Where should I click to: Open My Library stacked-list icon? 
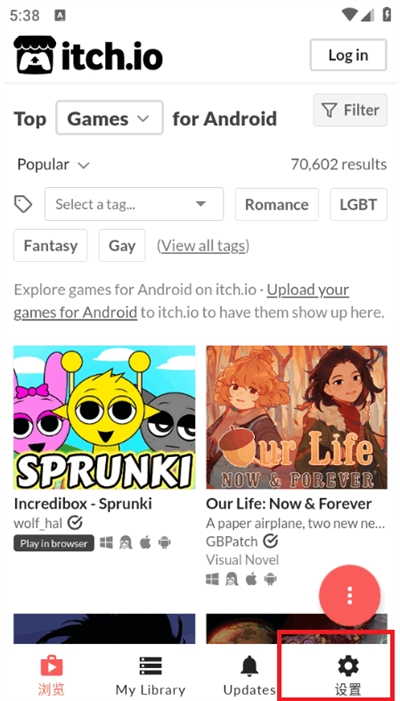tap(151, 666)
